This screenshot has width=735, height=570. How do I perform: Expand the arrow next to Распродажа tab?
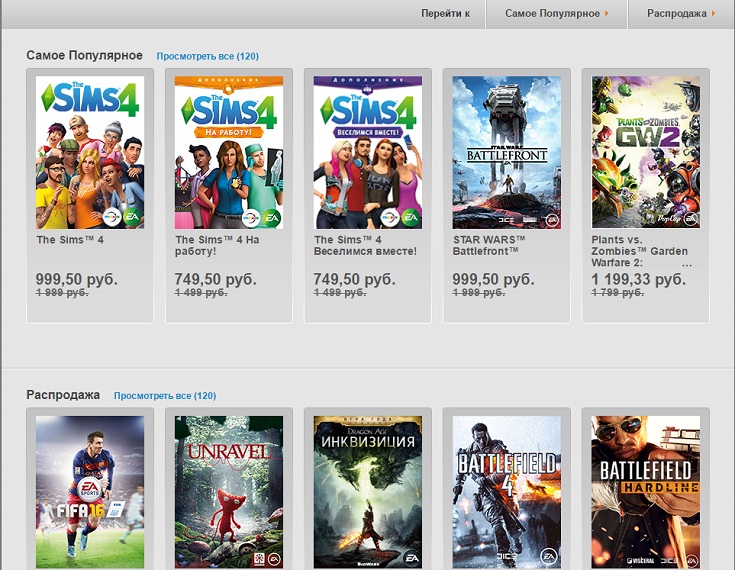713,14
